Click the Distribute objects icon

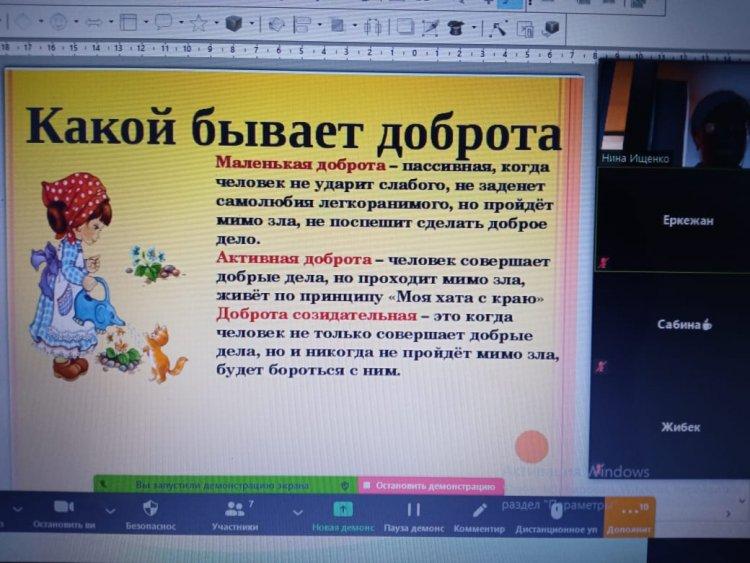pyautogui.click(x=373, y=26)
